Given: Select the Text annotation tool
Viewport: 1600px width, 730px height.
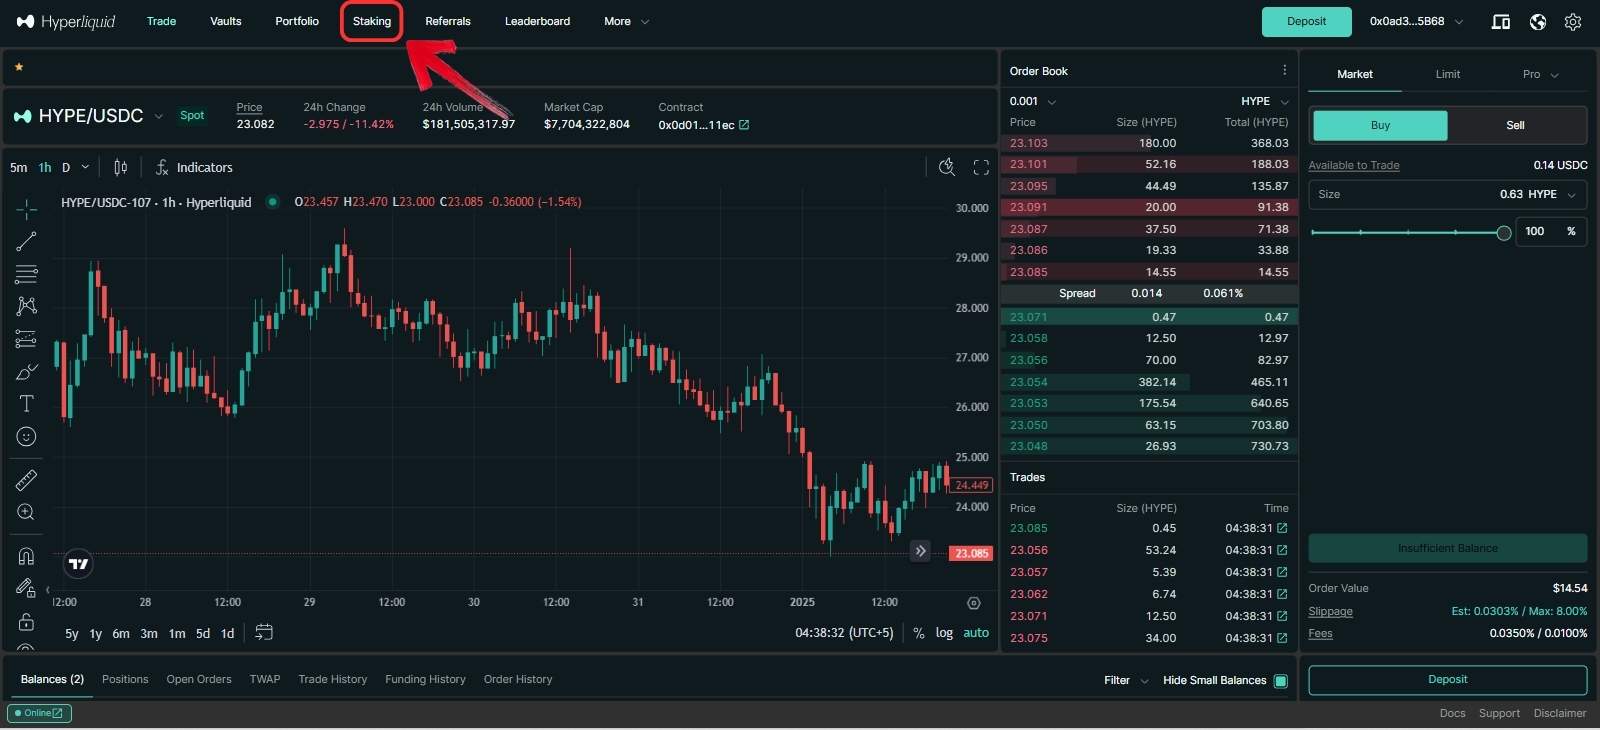Looking at the screenshot, I should click(x=27, y=404).
